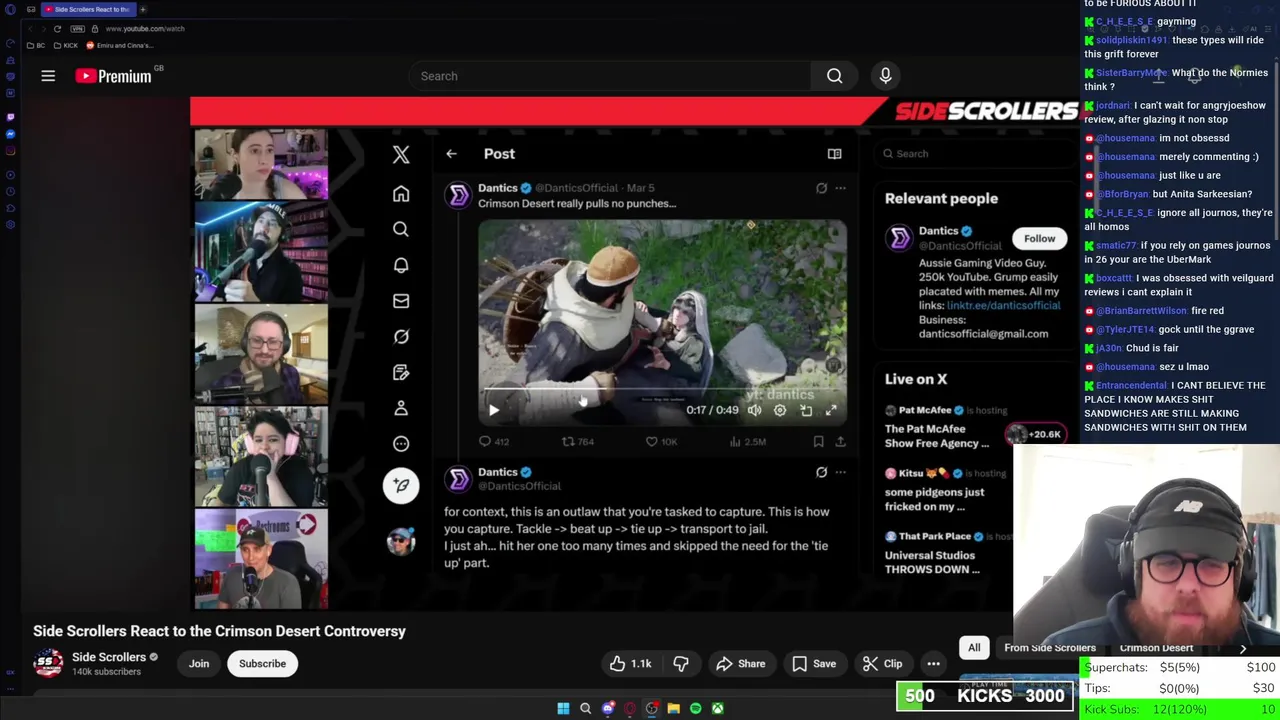Click the reply icon showing 412
The height and width of the screenshot is (720, 1280).
494,441
